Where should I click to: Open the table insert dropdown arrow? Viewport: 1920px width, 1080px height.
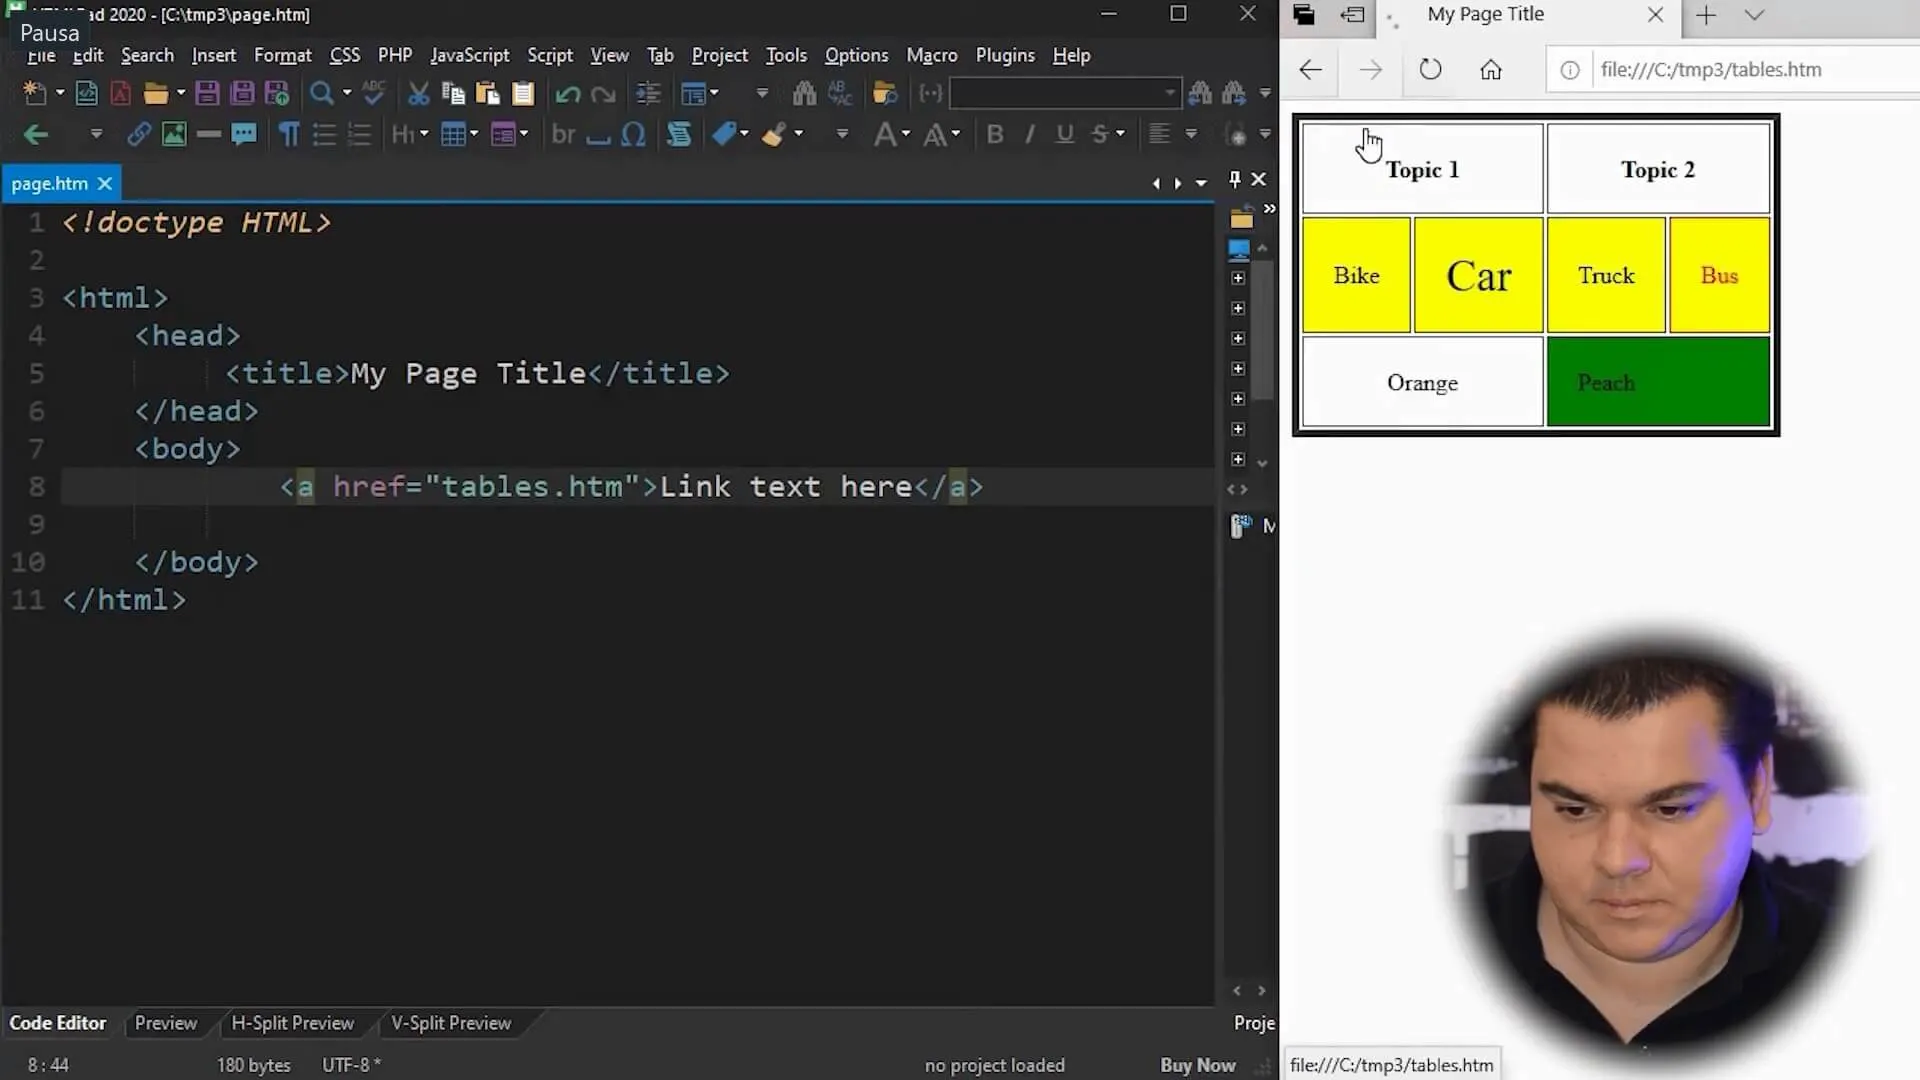[x=474, y=134]
